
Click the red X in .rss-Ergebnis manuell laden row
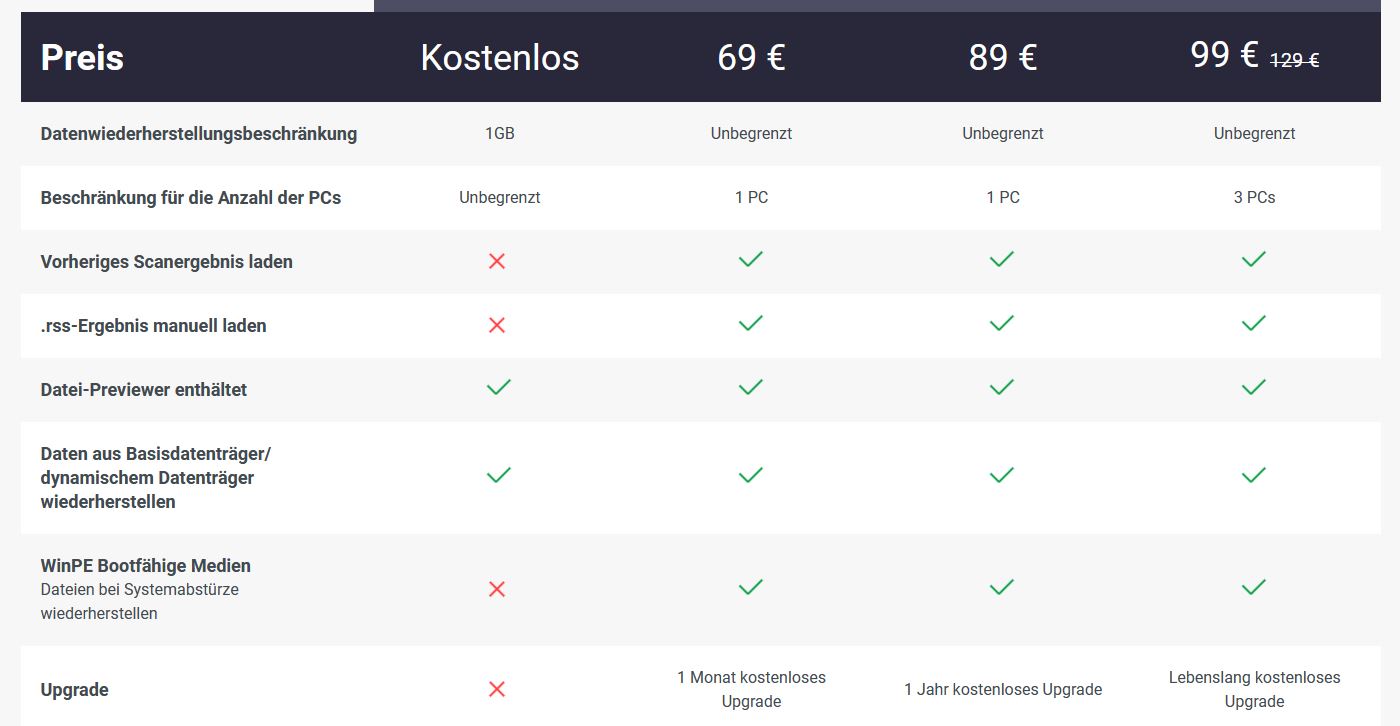497,325
